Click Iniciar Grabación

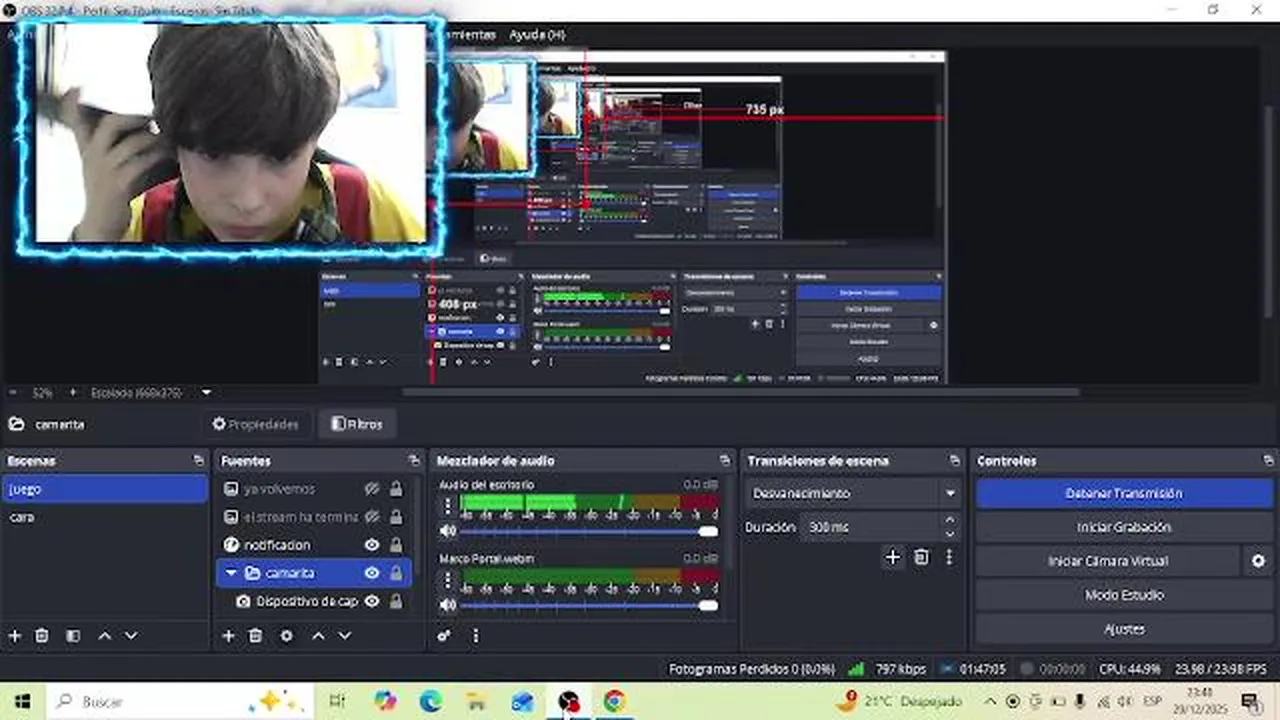click(1124, 527)
